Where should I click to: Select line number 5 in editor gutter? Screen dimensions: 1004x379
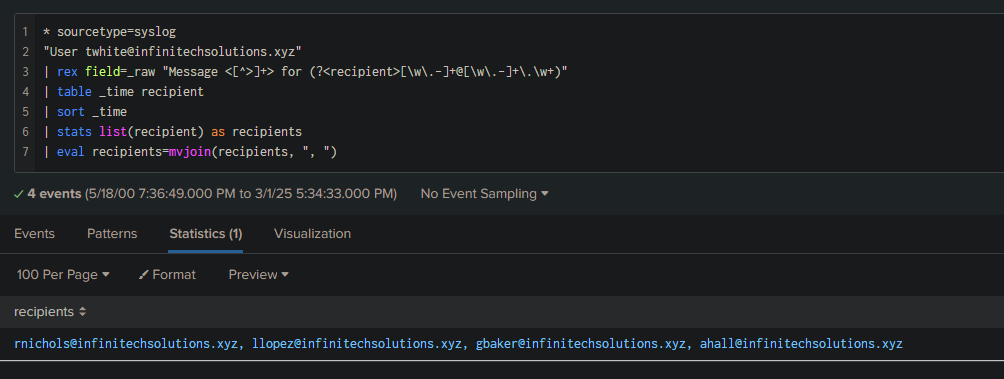[25, 112]
